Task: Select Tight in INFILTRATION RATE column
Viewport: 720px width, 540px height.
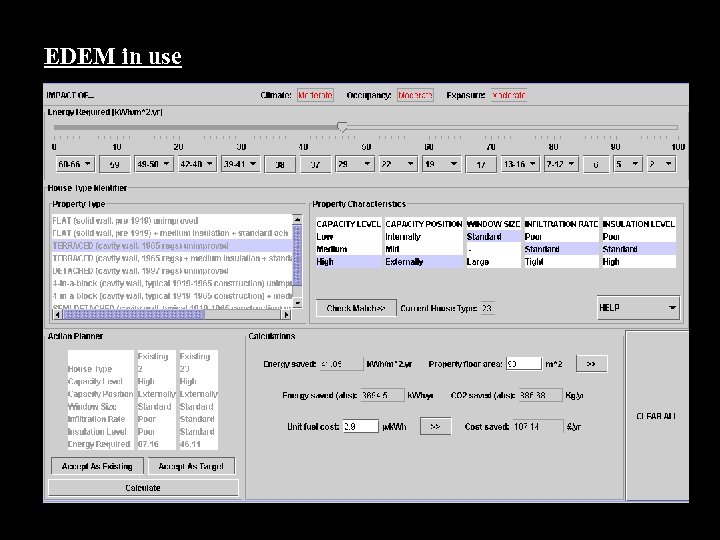Action: [x=561, y=262]
